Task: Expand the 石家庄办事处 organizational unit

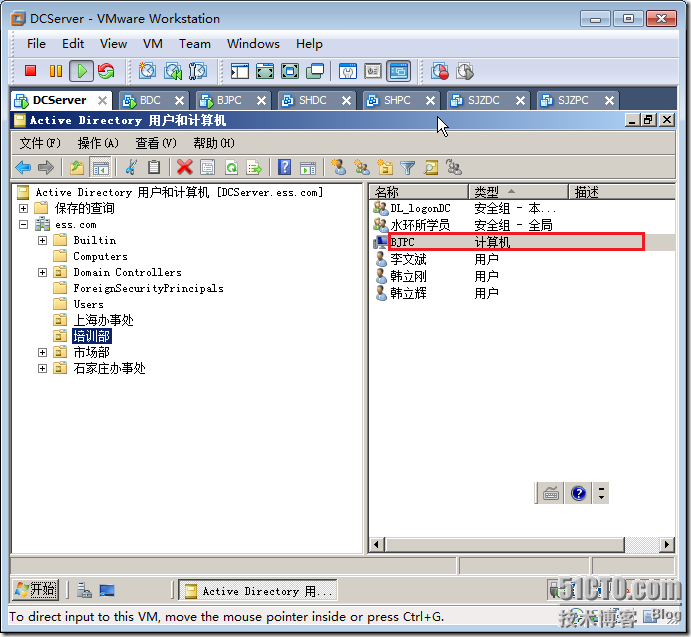Action: [42, 368]
